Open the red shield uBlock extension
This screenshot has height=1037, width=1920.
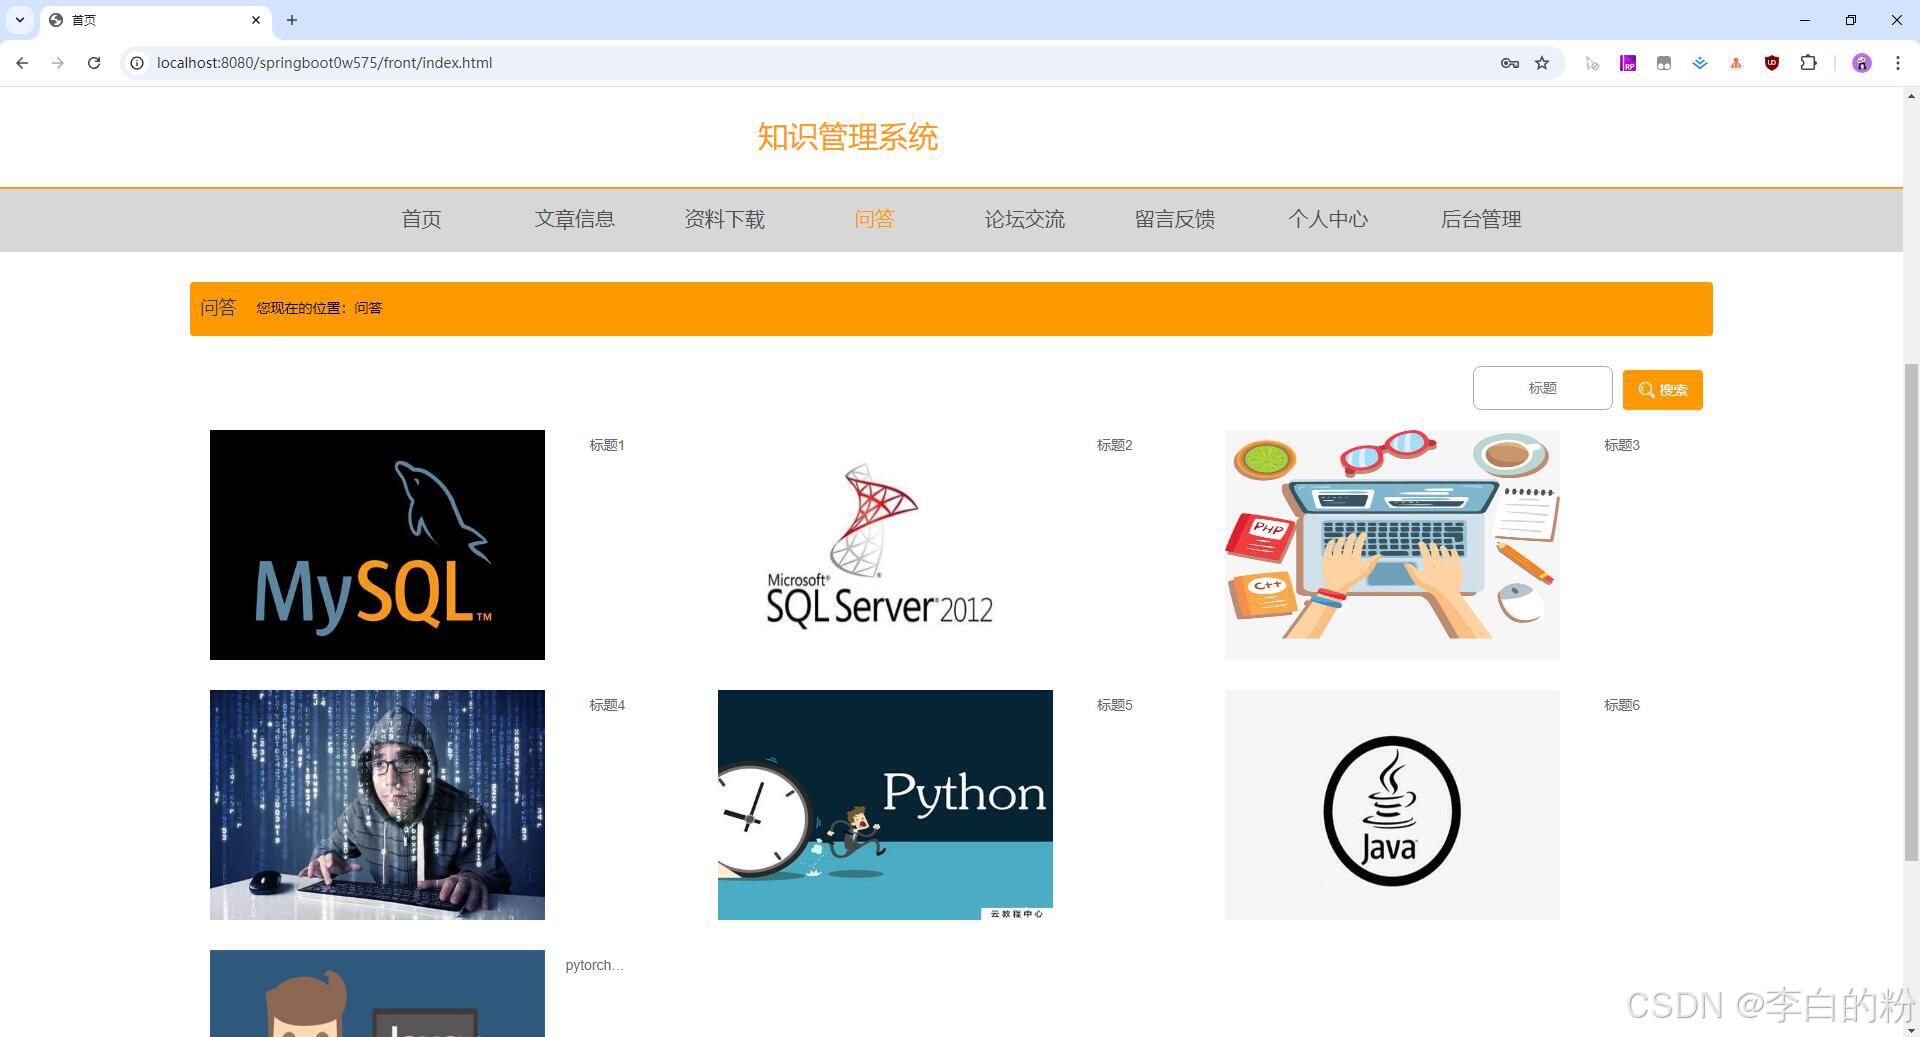pyautogui.click(x=1772, y=63)
